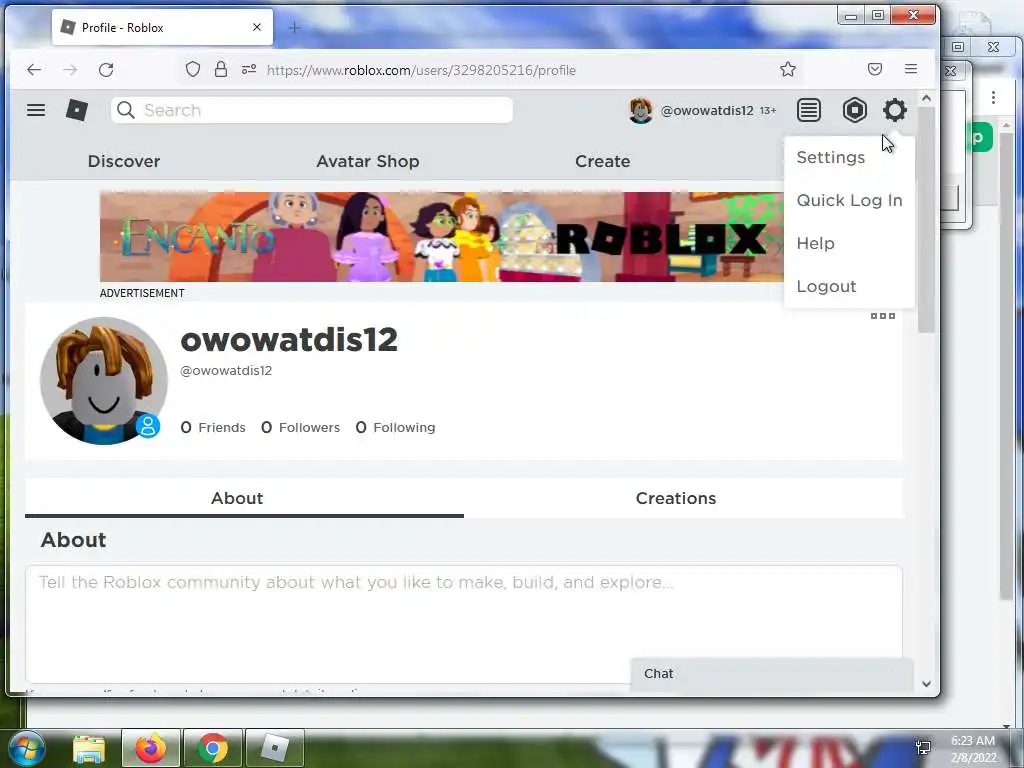
Task: Open the Roblox app taskbar icon
Action: click(275, 748)
